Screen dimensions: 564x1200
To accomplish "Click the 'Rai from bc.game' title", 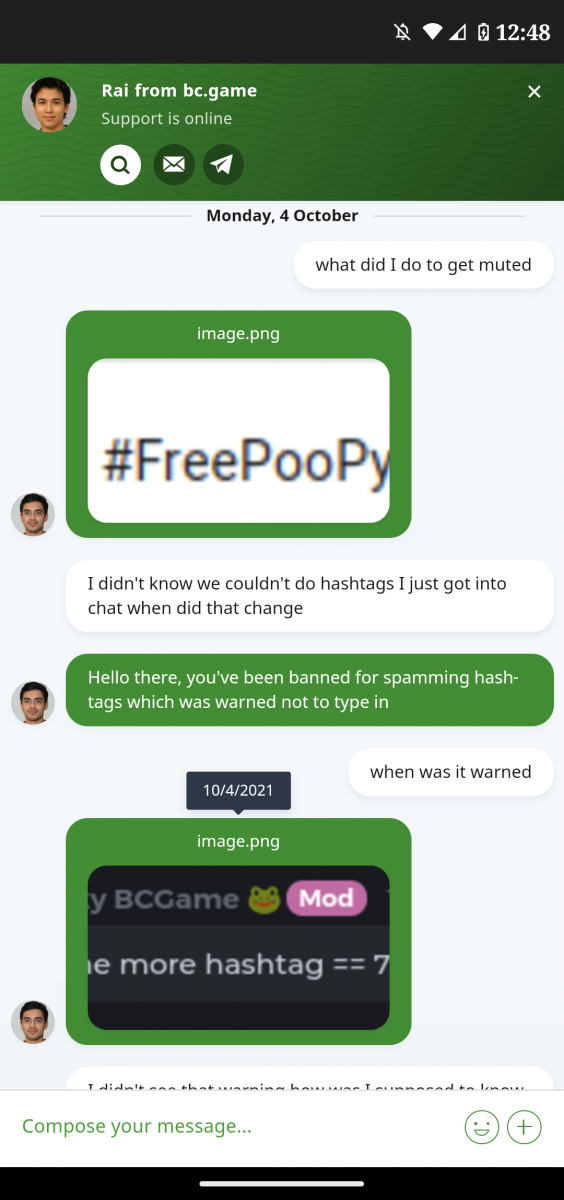I will tap(179, 90).
